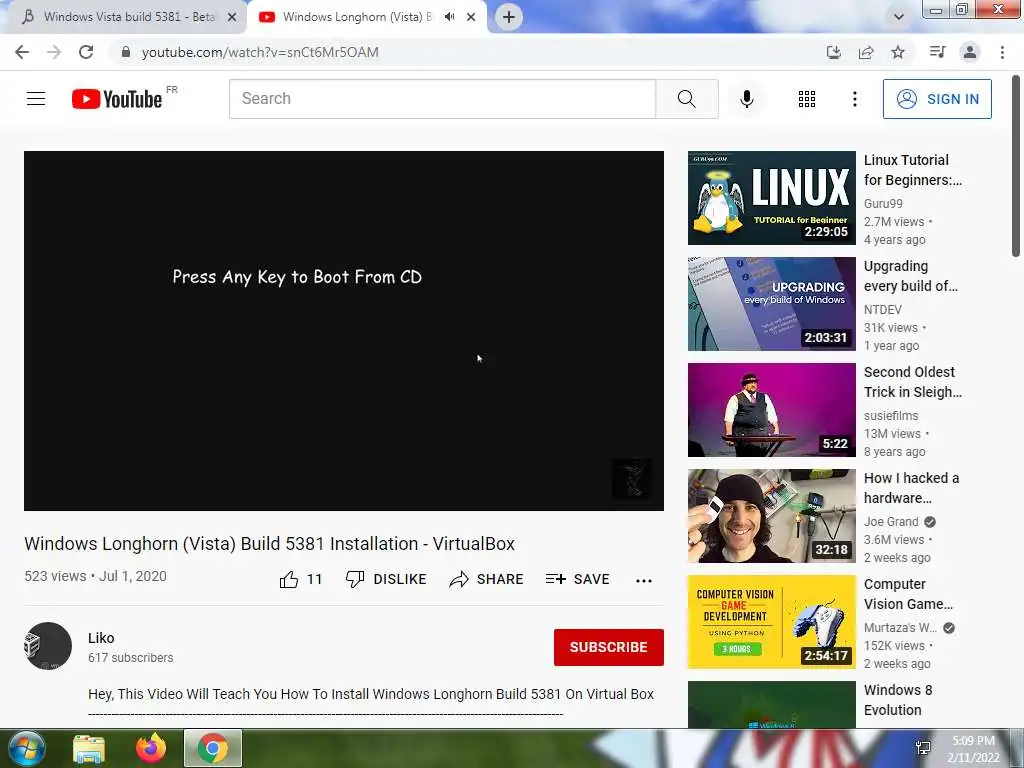Click the taskbar clock showing 5:09 PM
Viewport: 1024px width, 768px height.
click(x=973, y=749)
